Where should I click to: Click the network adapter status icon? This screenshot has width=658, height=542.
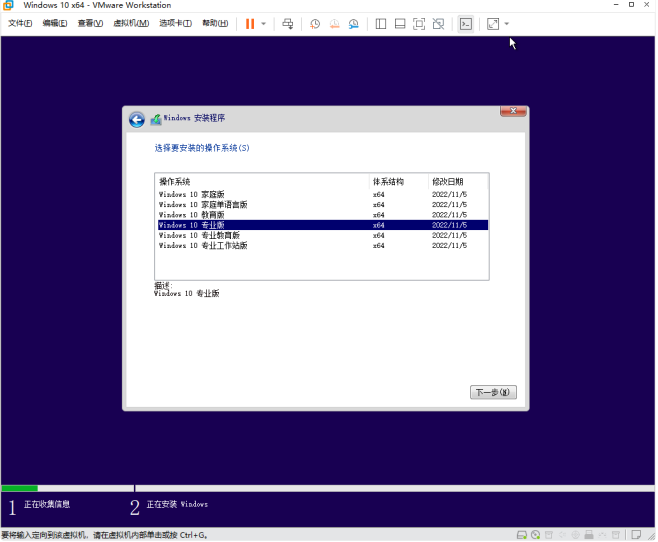tap(548, 535)
